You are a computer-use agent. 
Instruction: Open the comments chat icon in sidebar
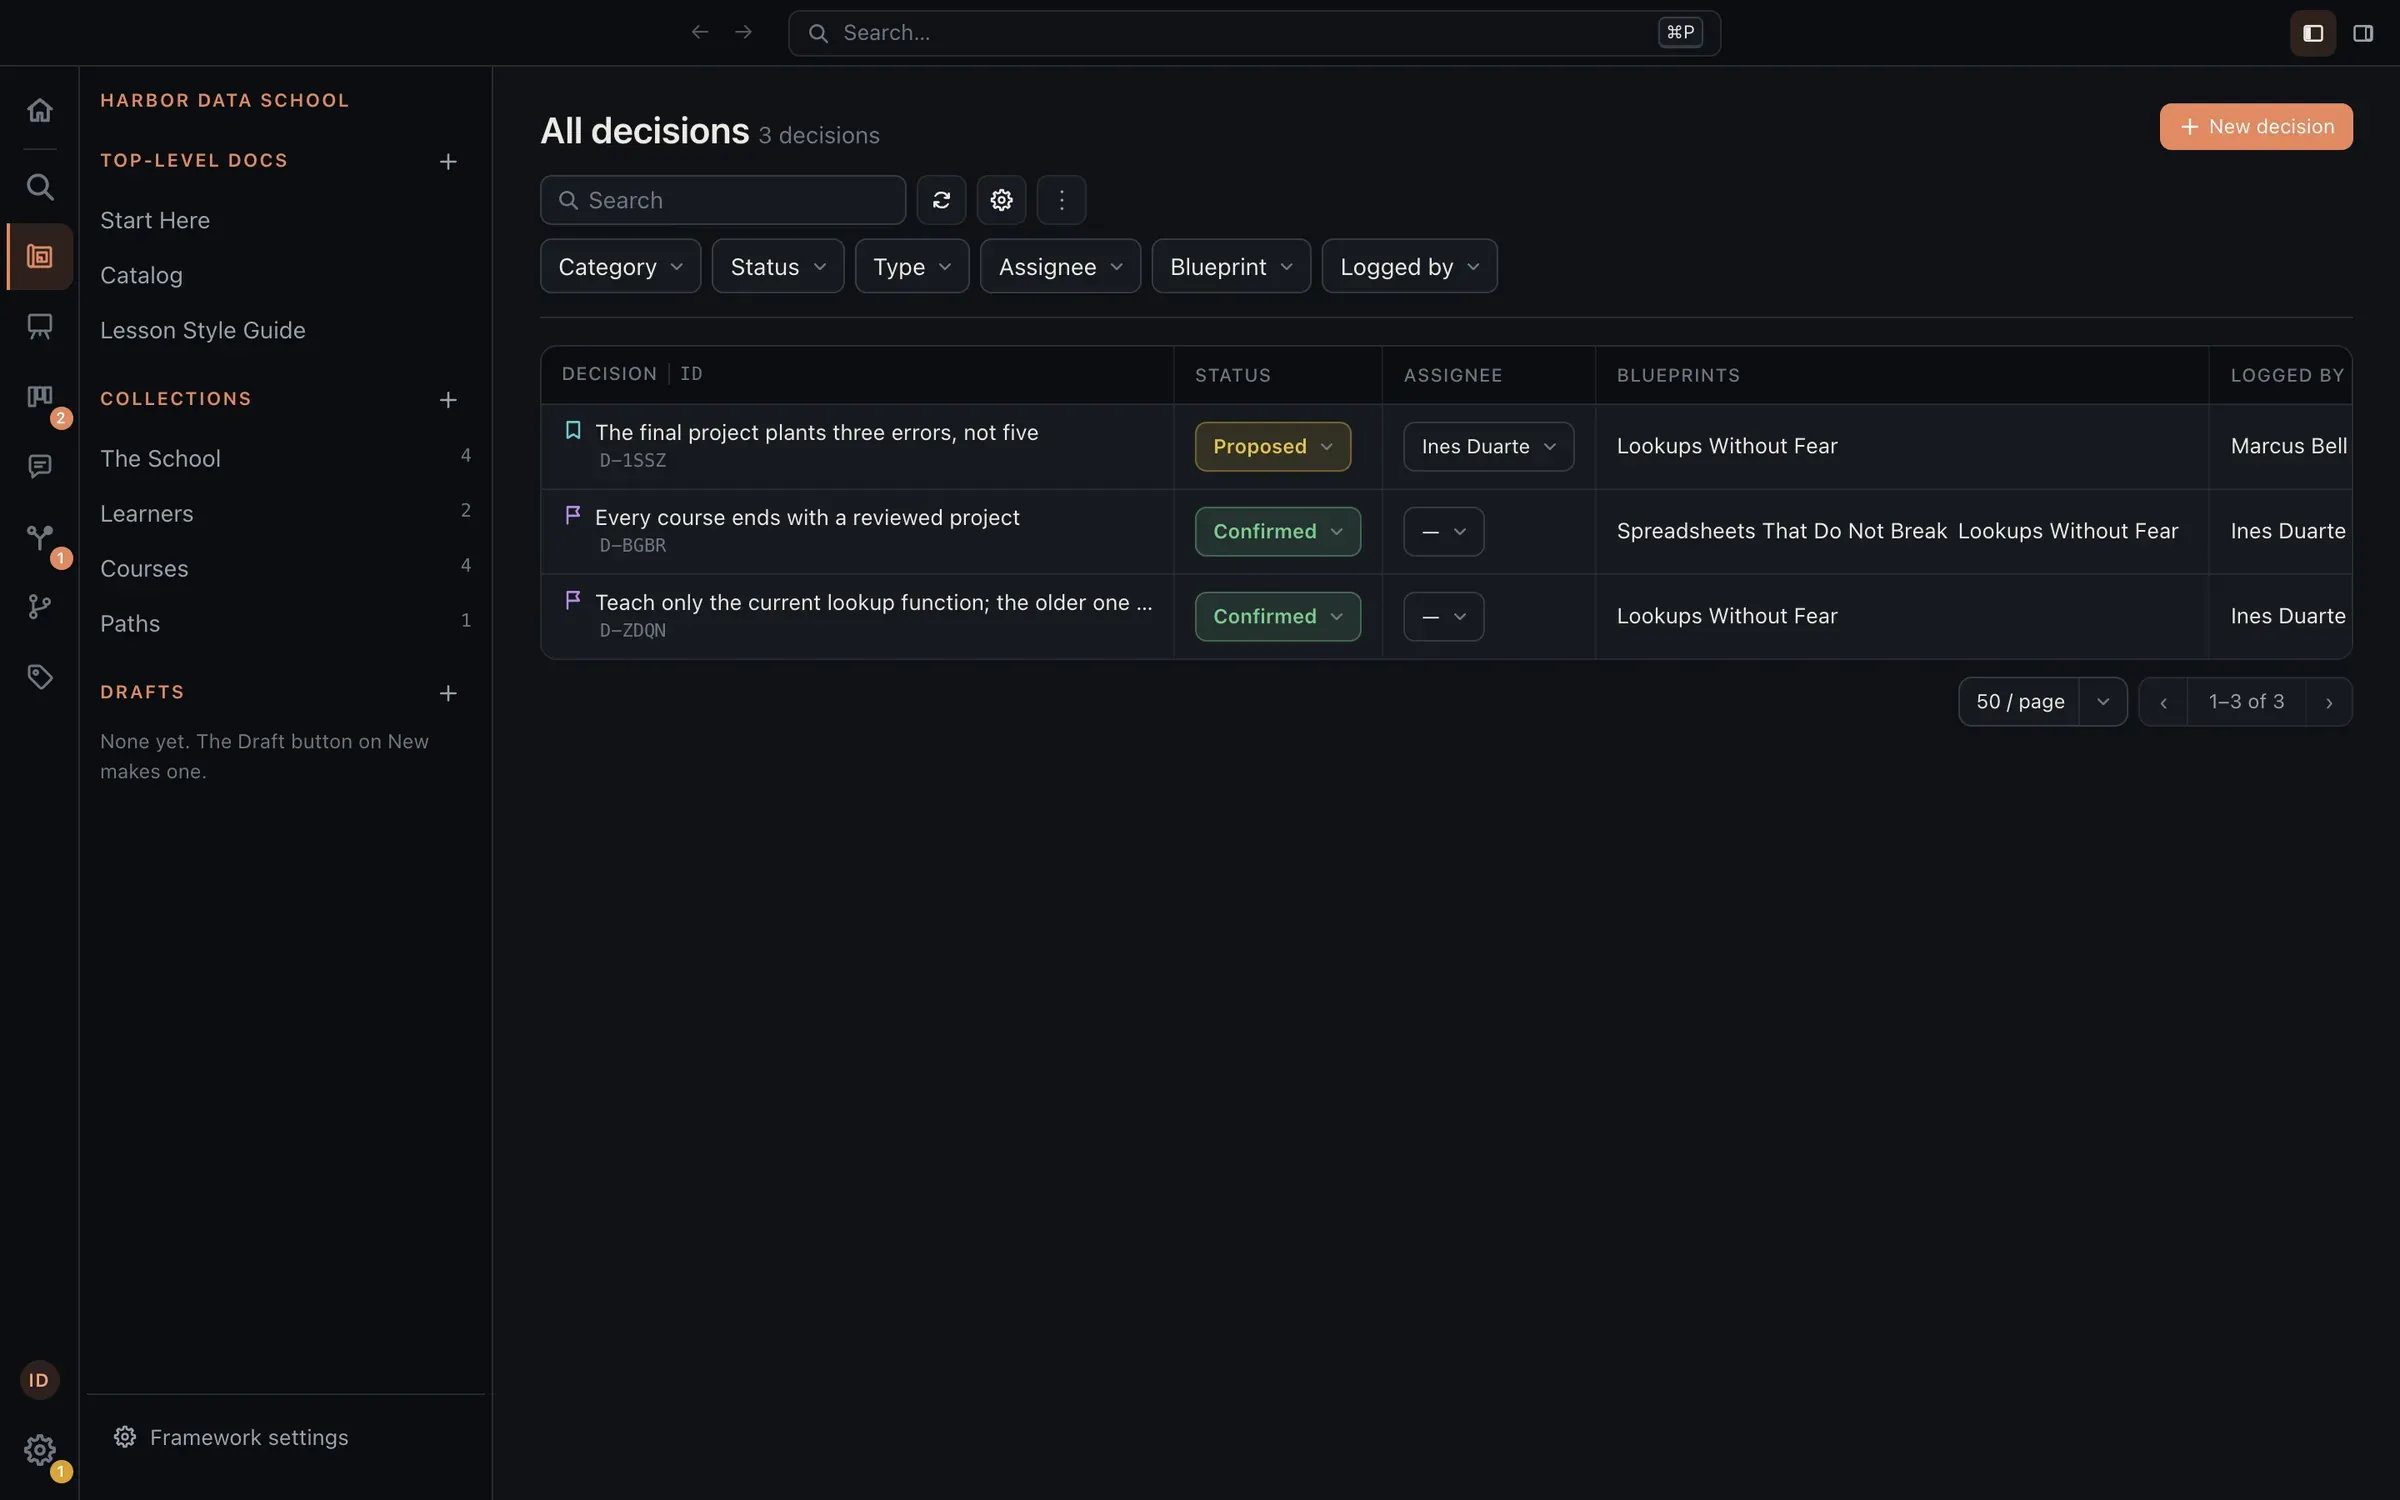click(39, 466)
